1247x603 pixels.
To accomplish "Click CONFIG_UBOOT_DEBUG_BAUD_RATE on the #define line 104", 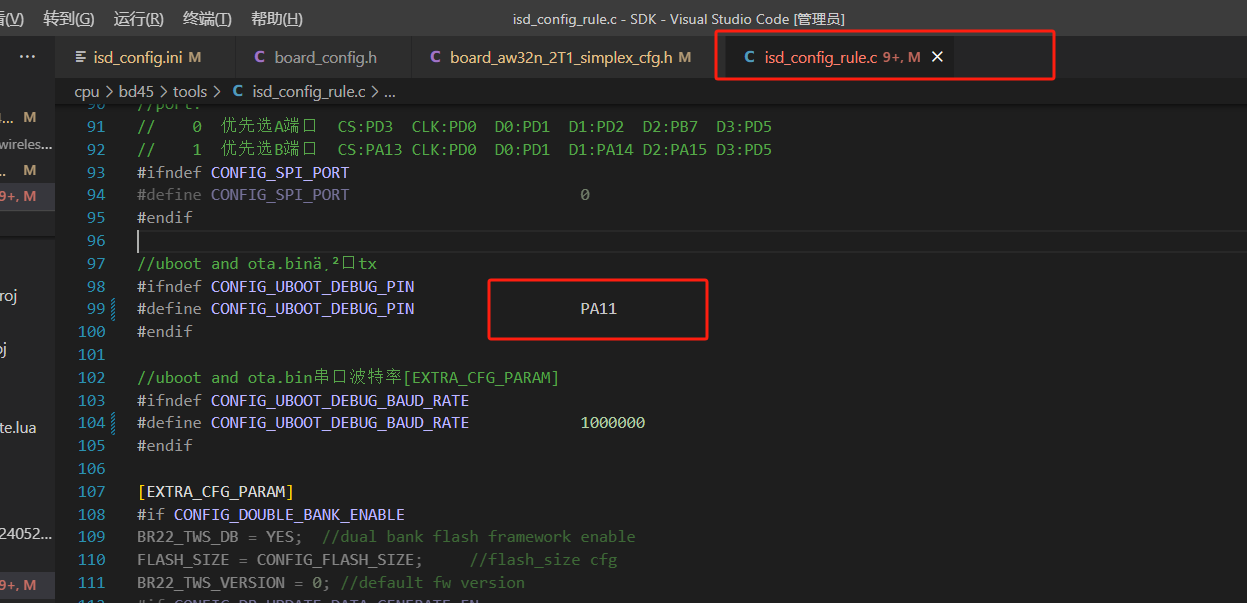I will click(x=340, y=423).
